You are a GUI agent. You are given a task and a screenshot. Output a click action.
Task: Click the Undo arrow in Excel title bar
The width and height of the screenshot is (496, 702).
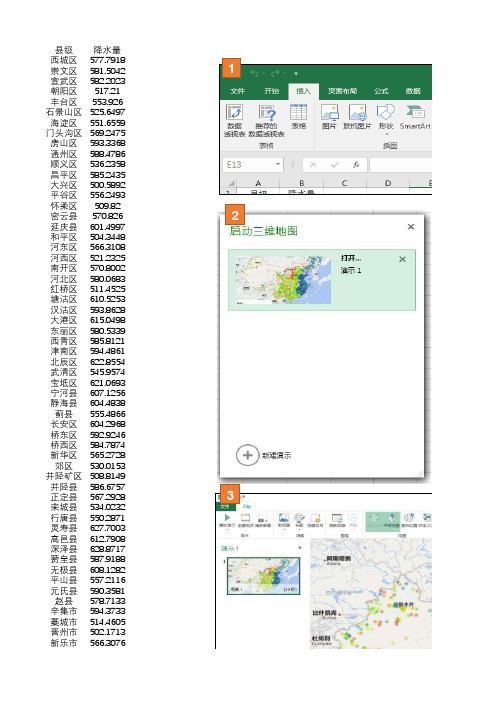[255, 73]
